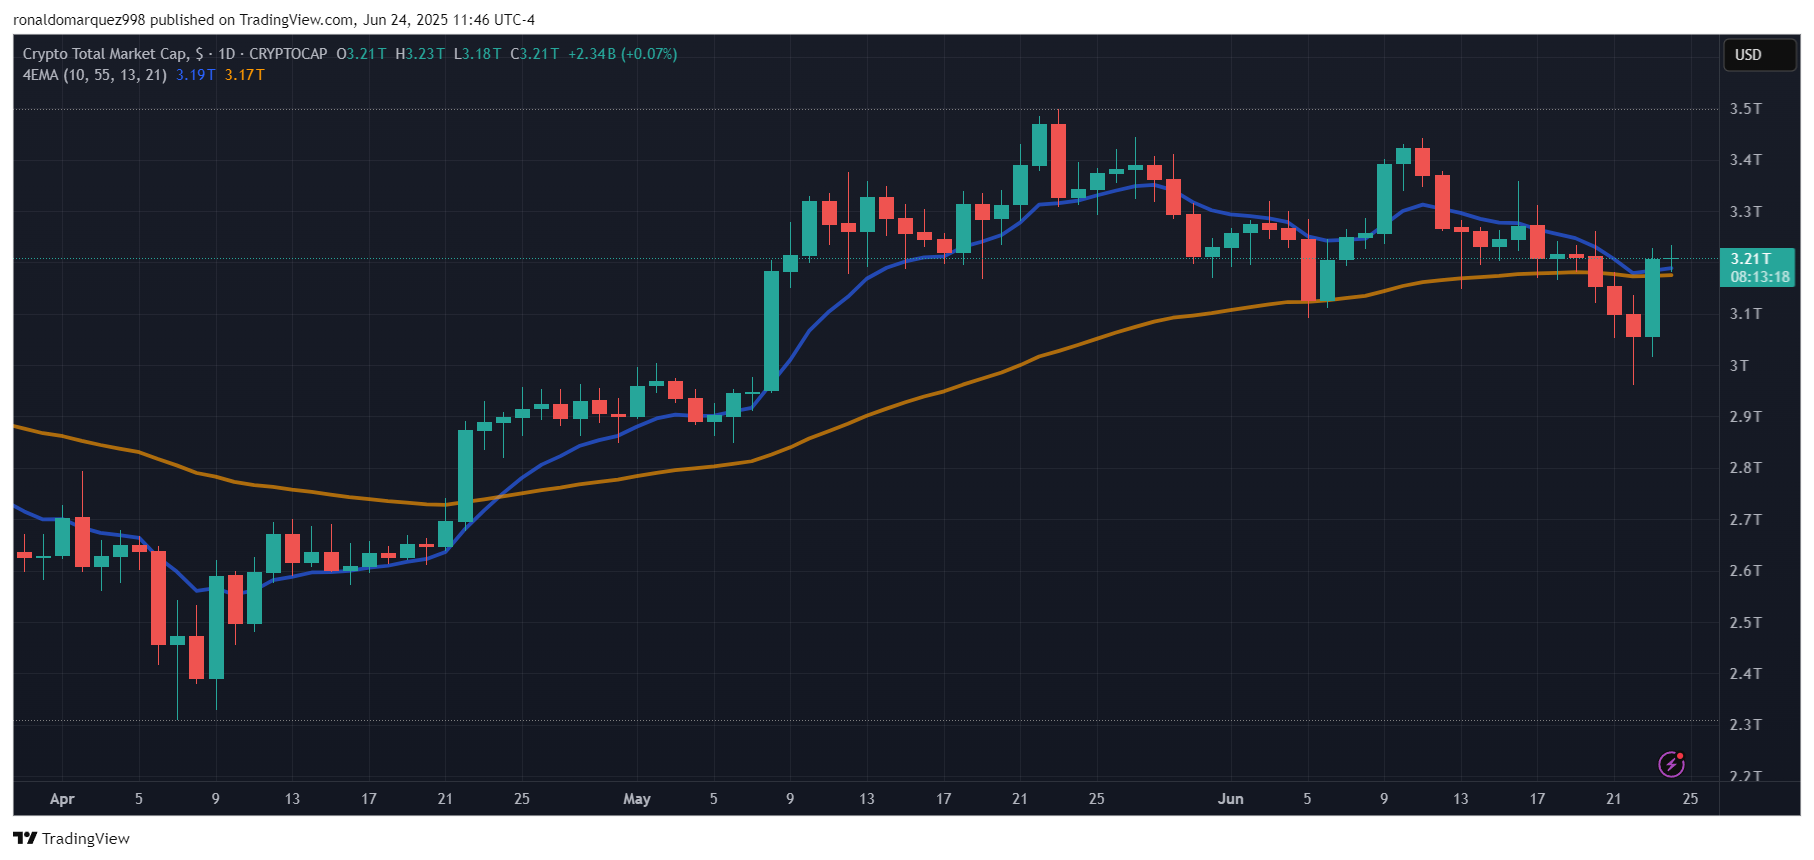Viewport: 1814px width, 860px height.
Task: Click the 25 date label at far right
Action: pyautogui.click(x=1690, y=799)
